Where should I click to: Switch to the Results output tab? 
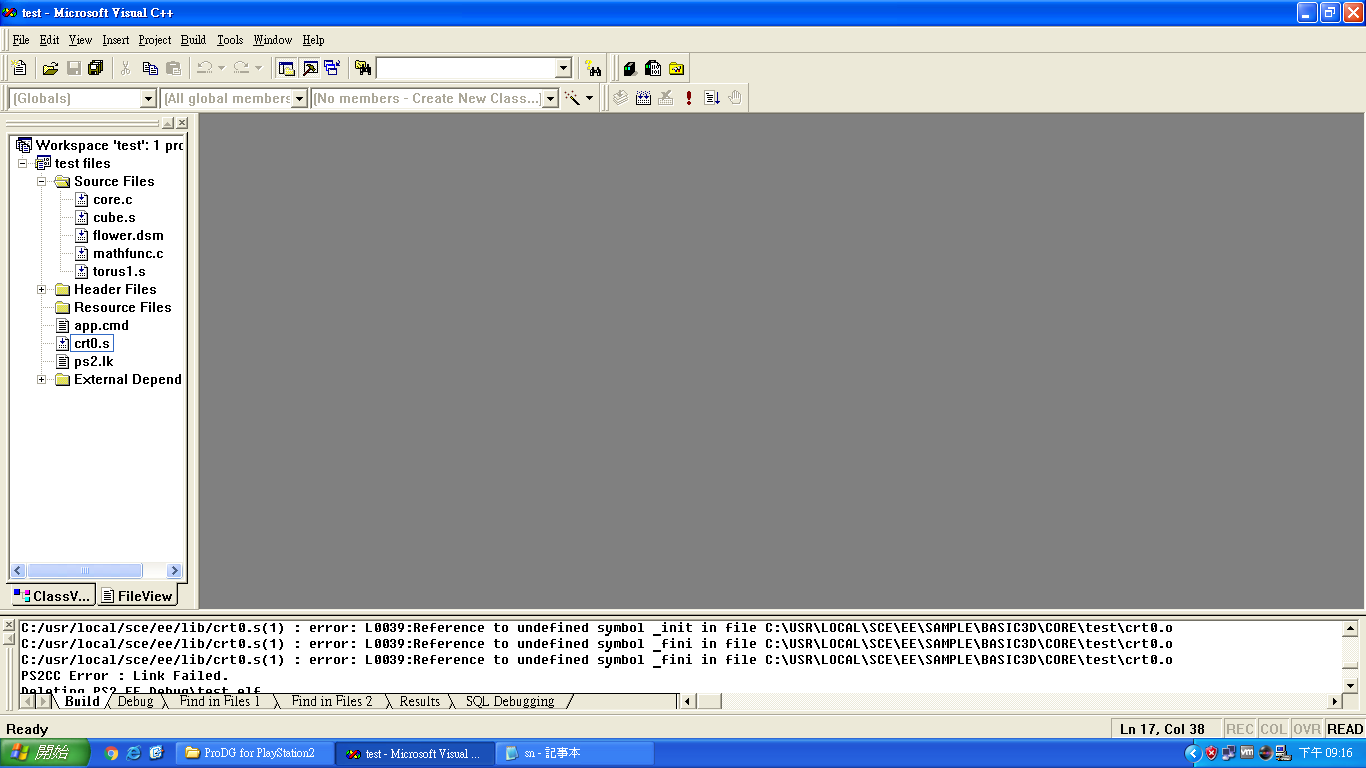(420, 701)
